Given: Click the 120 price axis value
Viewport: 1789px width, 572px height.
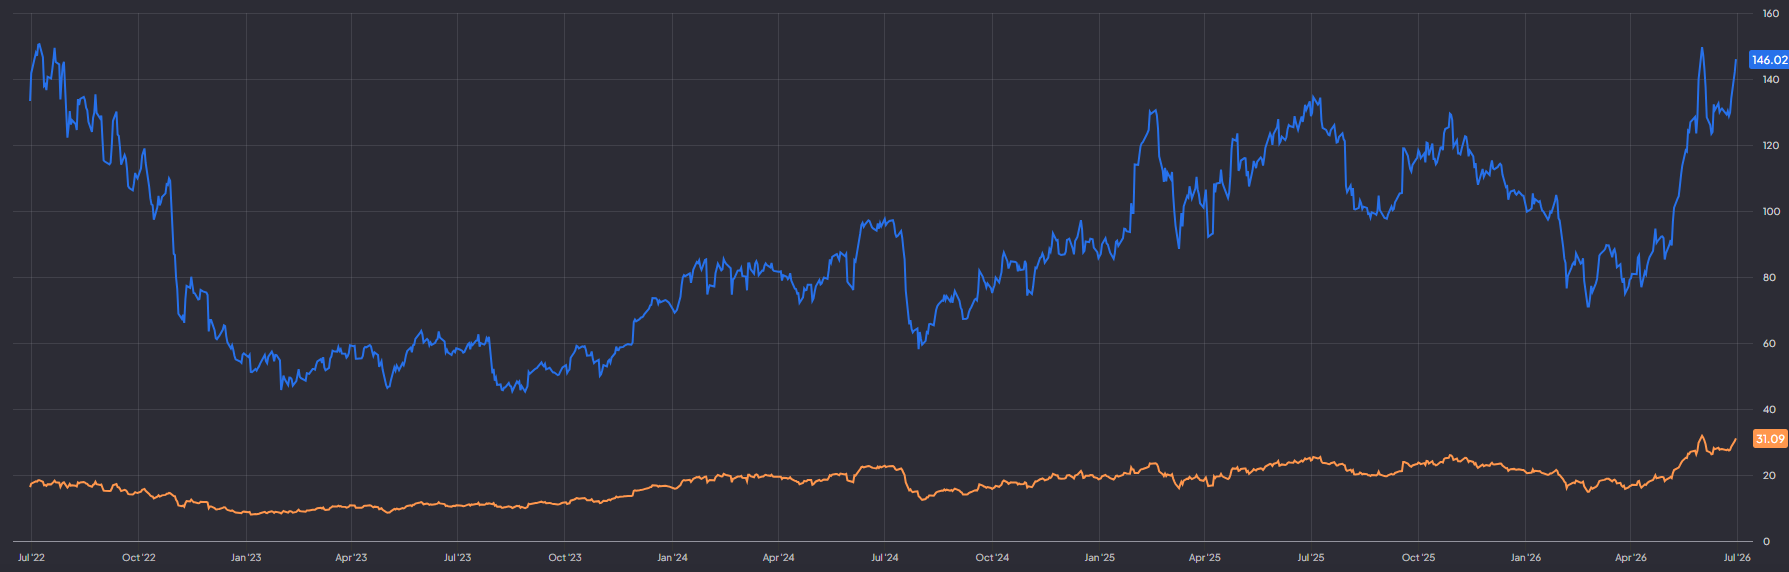Looking at the screenshot, I should (x=1770, y=146).
